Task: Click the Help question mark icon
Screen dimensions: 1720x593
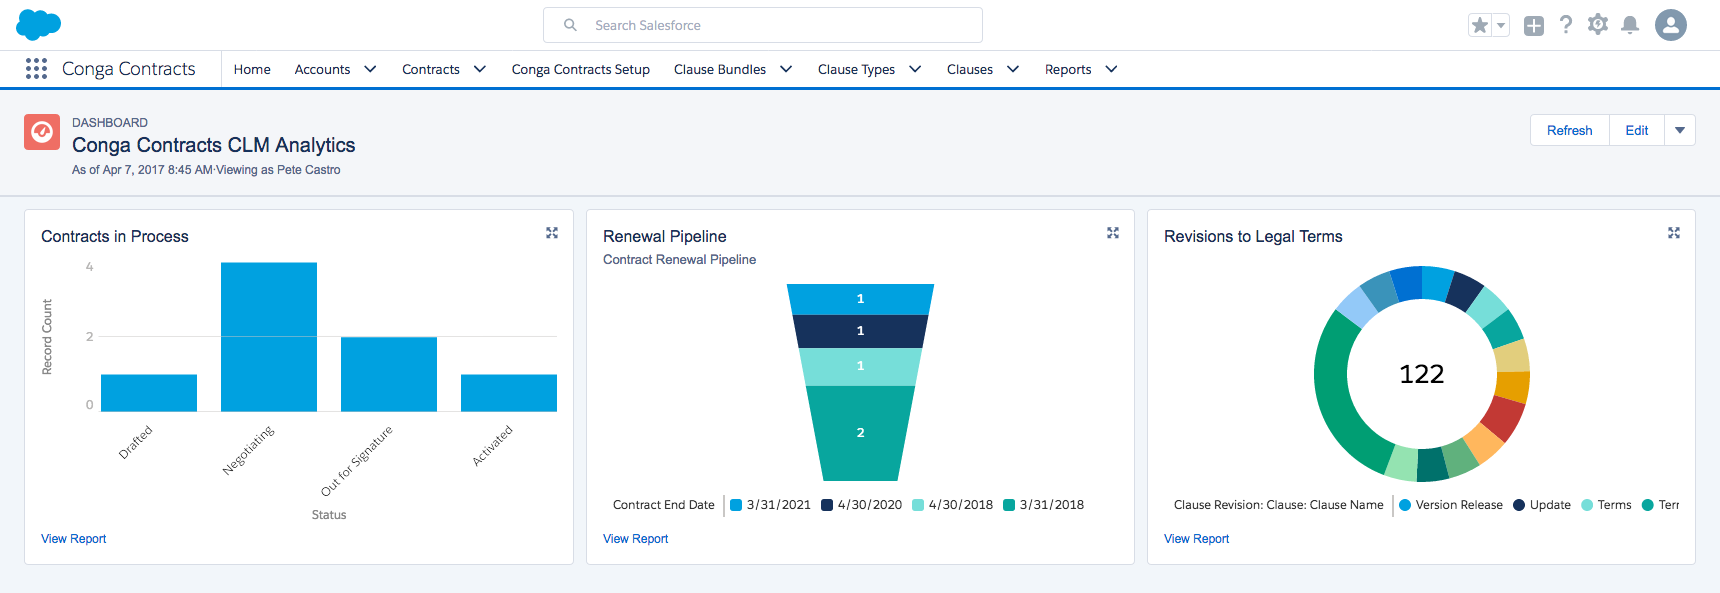Action: (x=1566, y=25)
